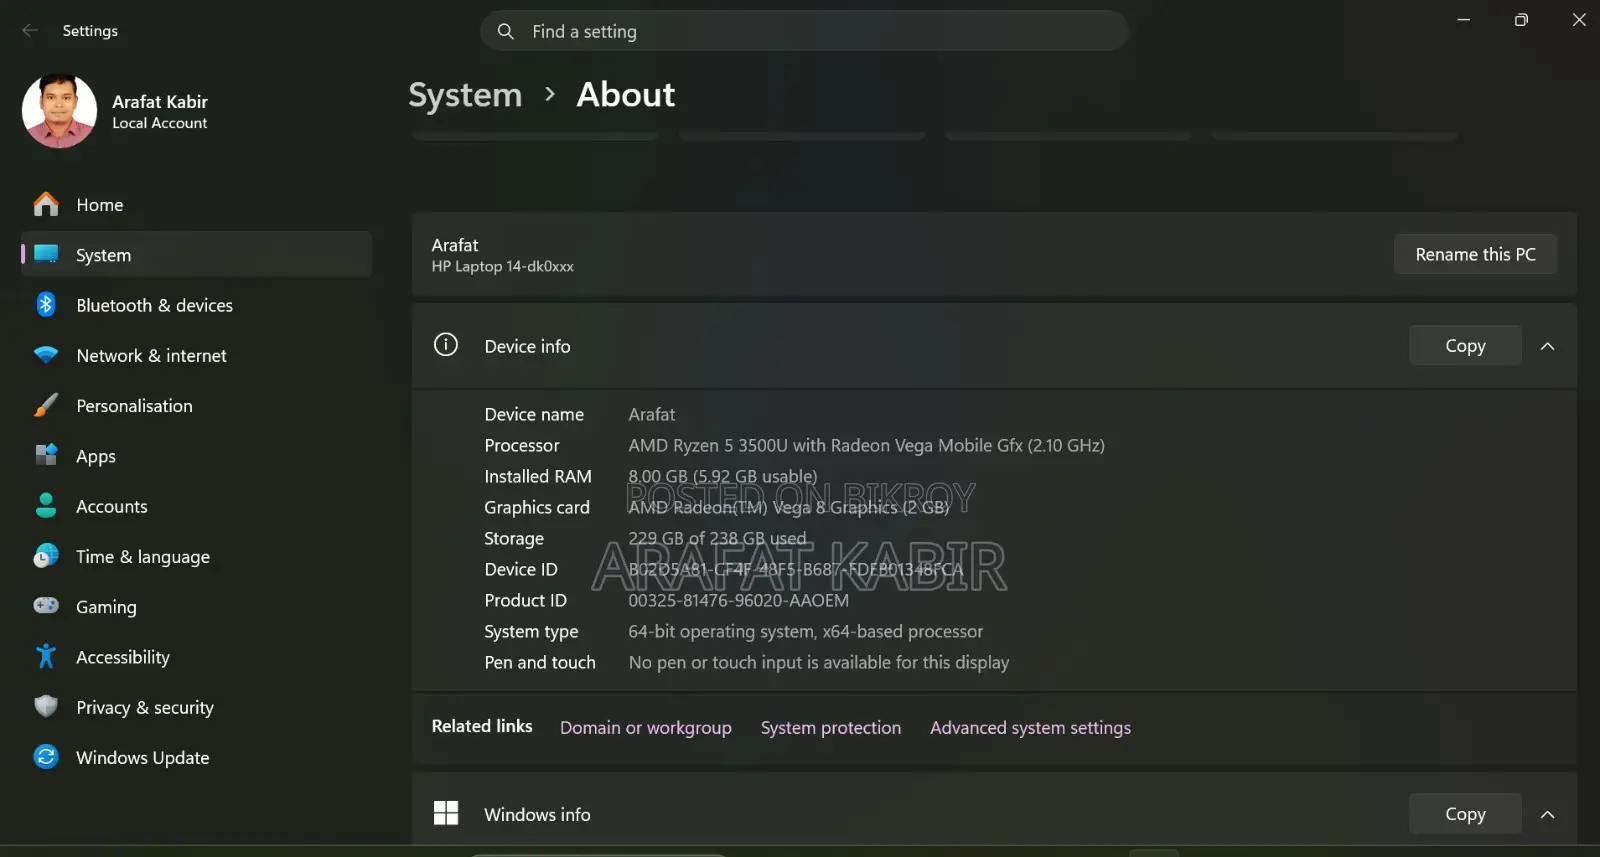
Task: Click the Accounts person icon
Action: (x=46, y=505)
